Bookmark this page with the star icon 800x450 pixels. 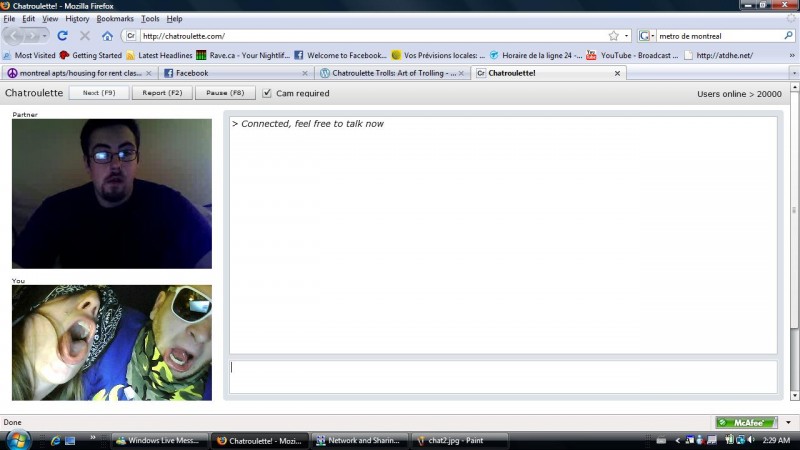coord(613,36)
